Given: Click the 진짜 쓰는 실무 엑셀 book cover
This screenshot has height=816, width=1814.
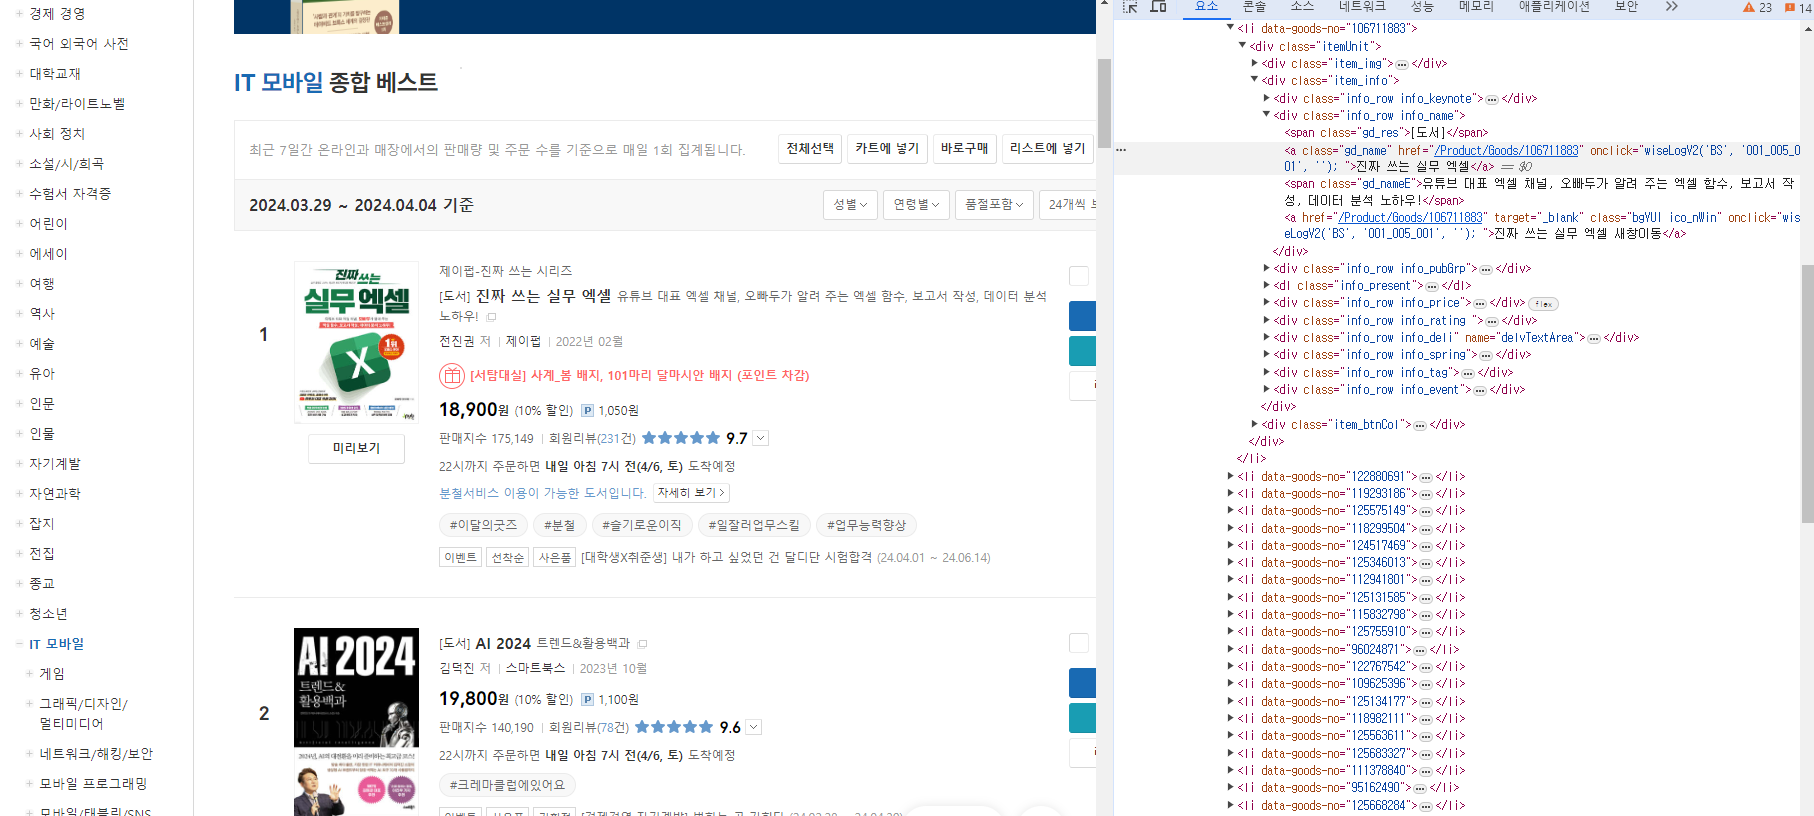Looking at the screenshot, I should pos(357,342).
